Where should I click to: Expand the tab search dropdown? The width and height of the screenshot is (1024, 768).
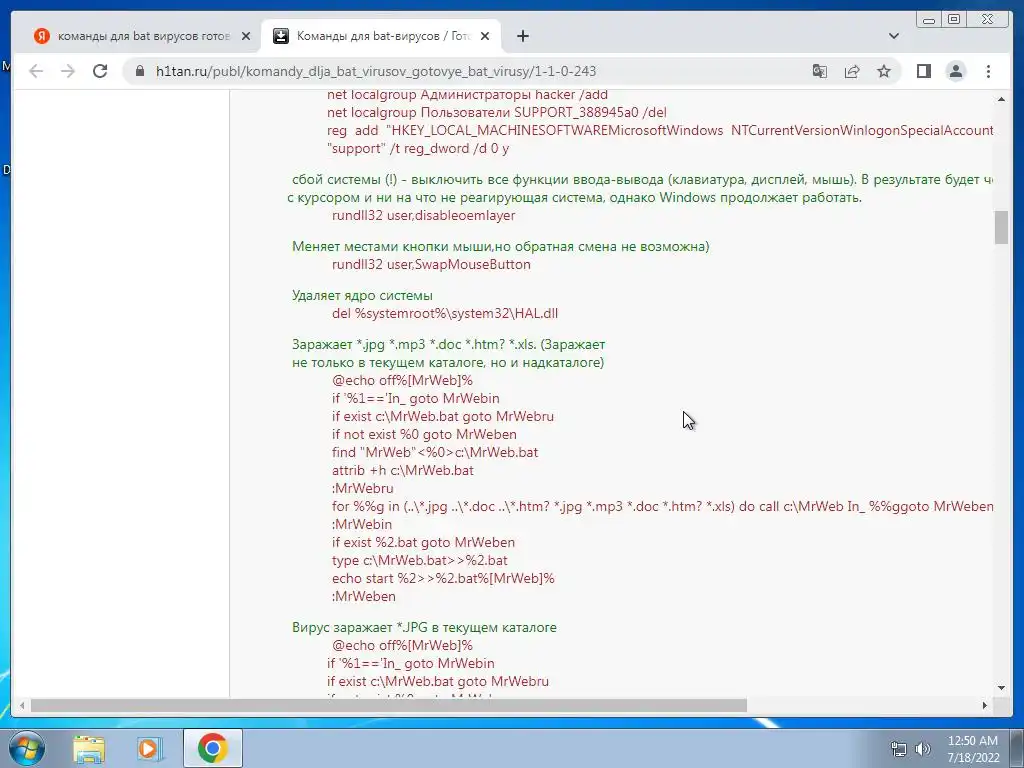click(x=893, y=36)
